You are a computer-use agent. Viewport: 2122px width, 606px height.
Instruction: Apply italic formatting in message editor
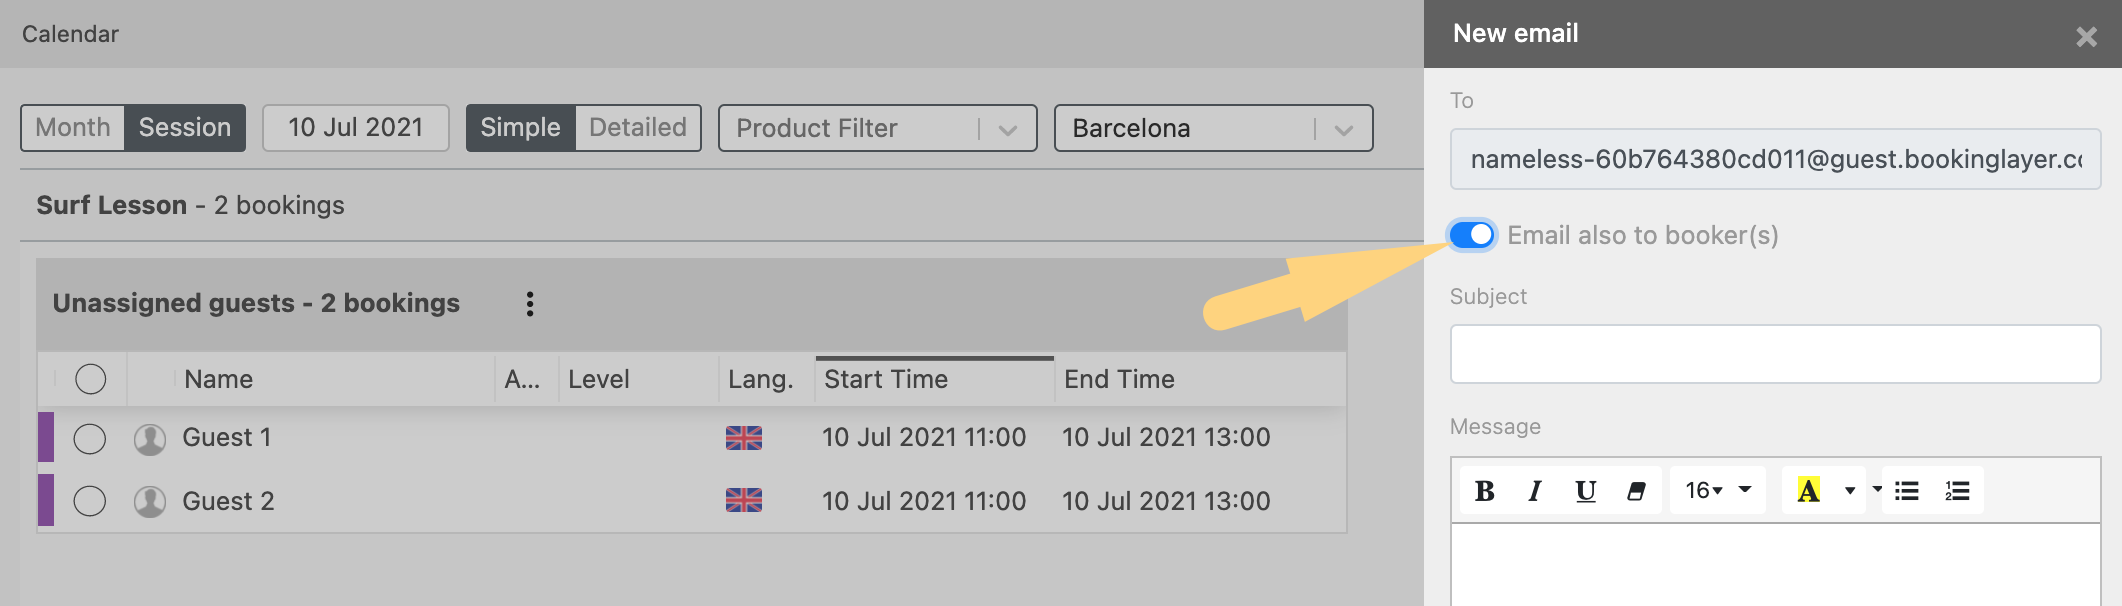tap(1535, 491)
